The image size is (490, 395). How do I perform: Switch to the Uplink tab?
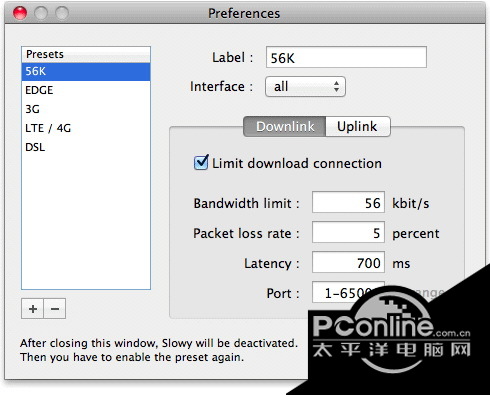(x=357, y=126)
